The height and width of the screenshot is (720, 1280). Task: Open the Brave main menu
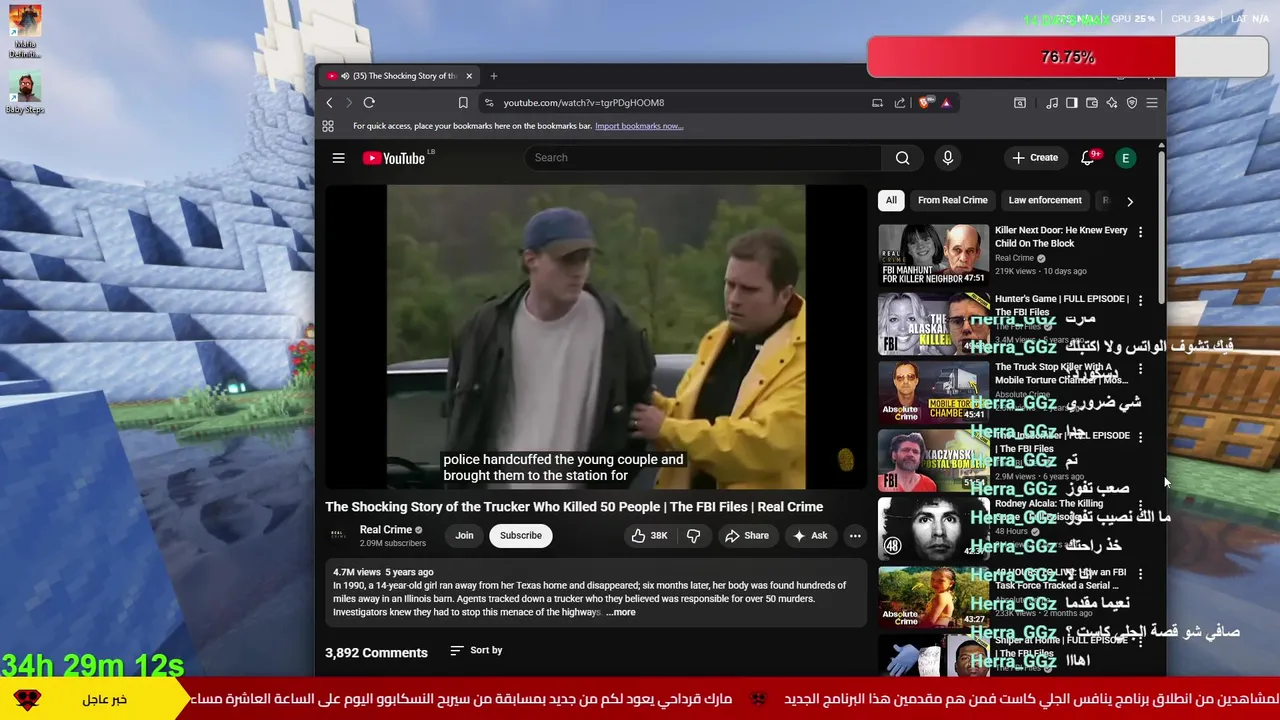coord(1152,103)
